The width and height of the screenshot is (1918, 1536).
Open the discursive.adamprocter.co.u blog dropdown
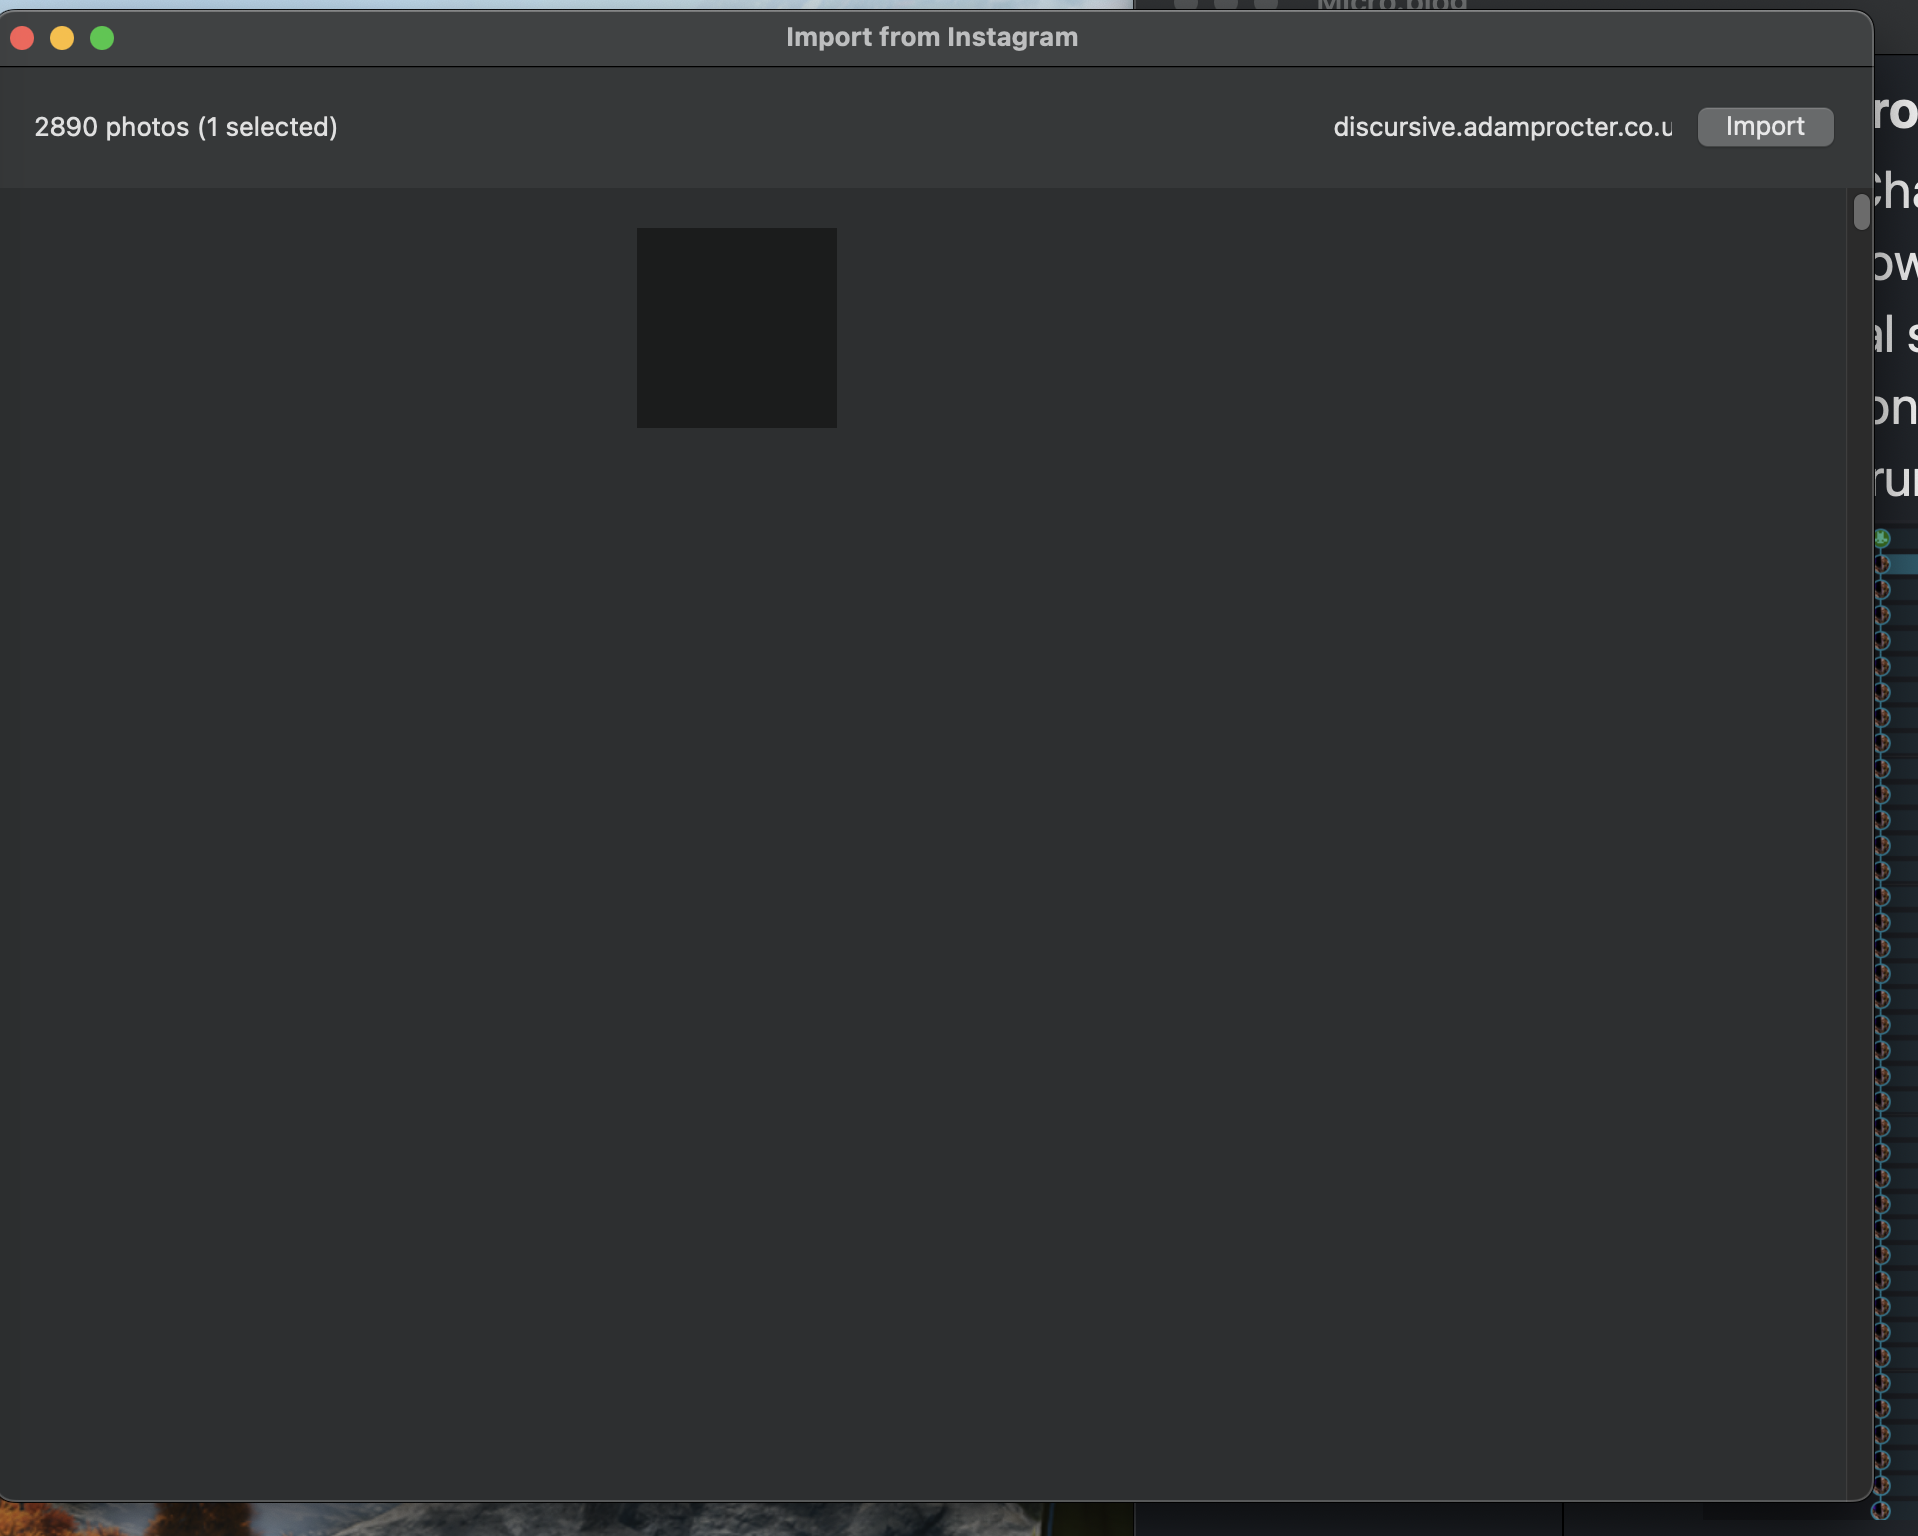(1502, 127)
